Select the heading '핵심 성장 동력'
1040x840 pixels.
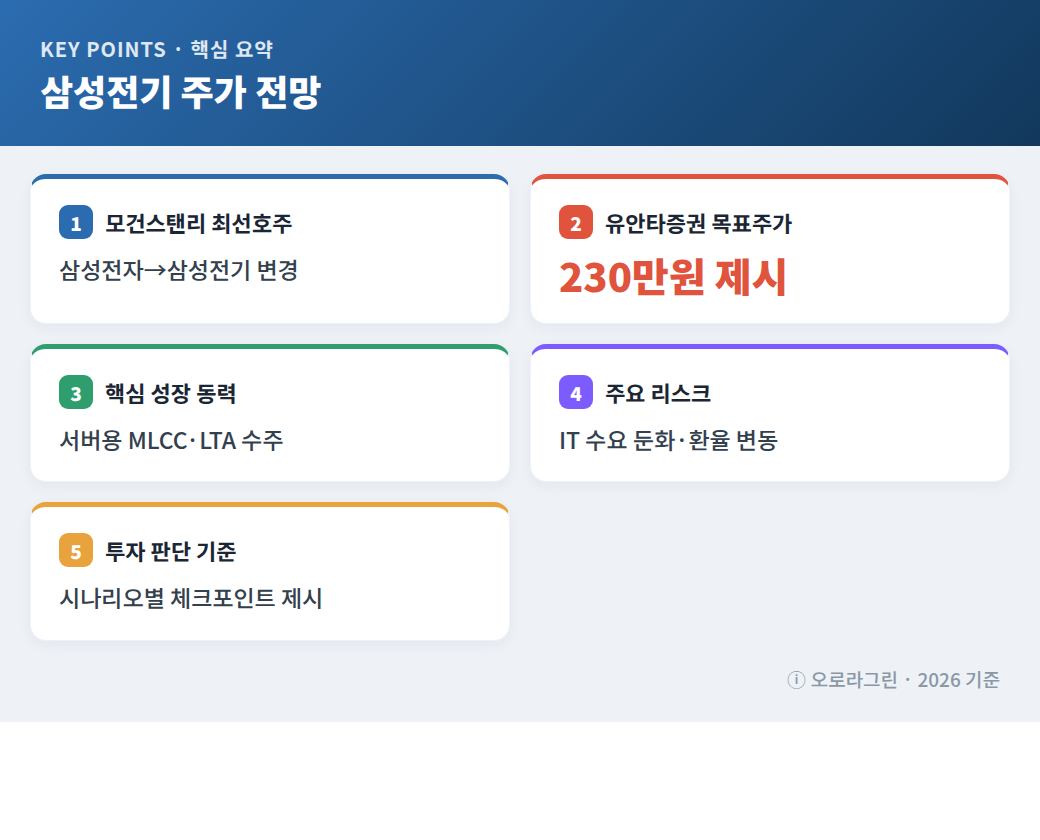[x=170, y=393]
